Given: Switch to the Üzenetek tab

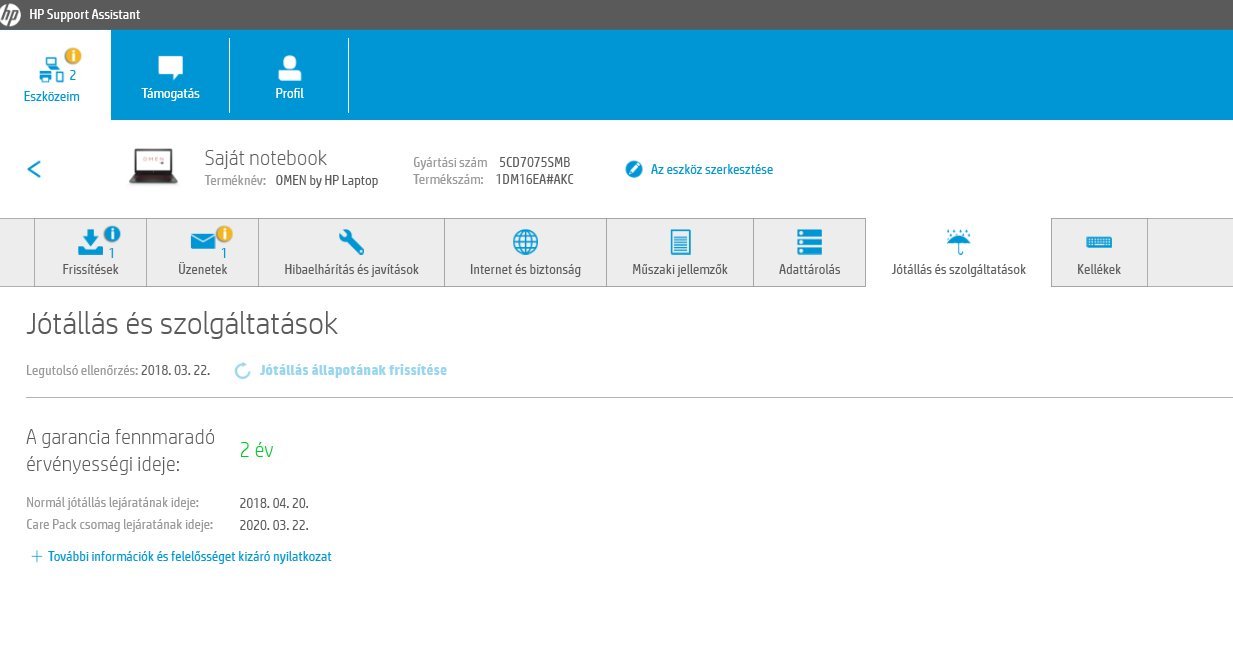Looking at the screenshot, I should coord(202,253).
